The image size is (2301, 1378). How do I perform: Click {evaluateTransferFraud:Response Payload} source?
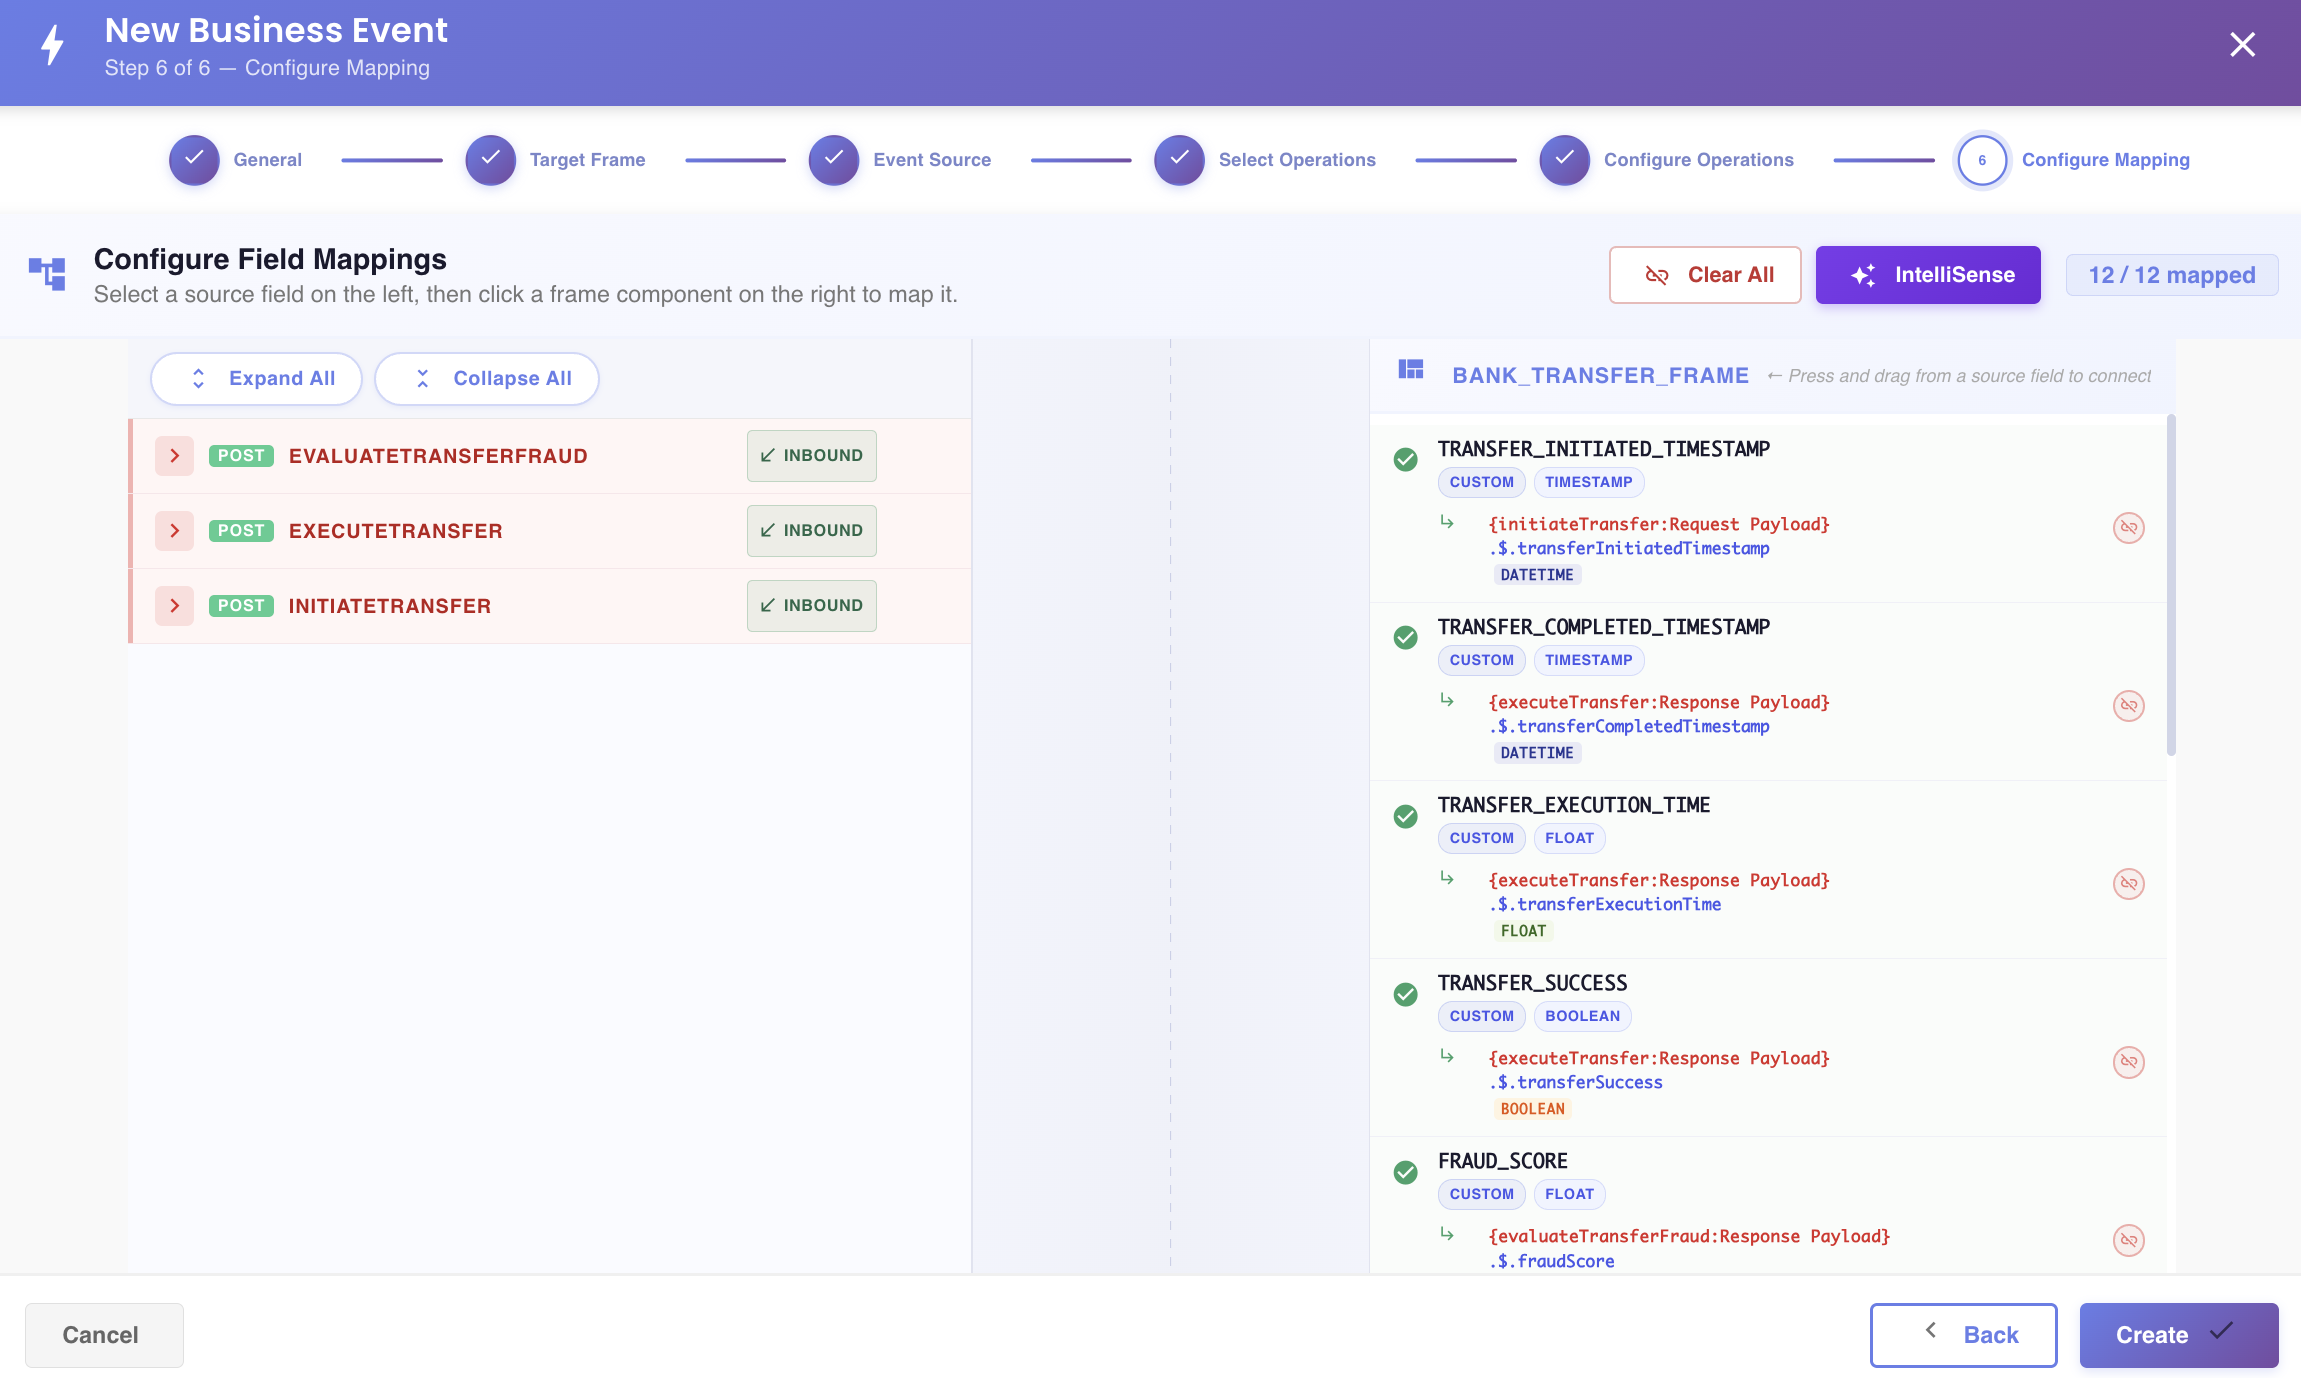click(1689, 1237)
